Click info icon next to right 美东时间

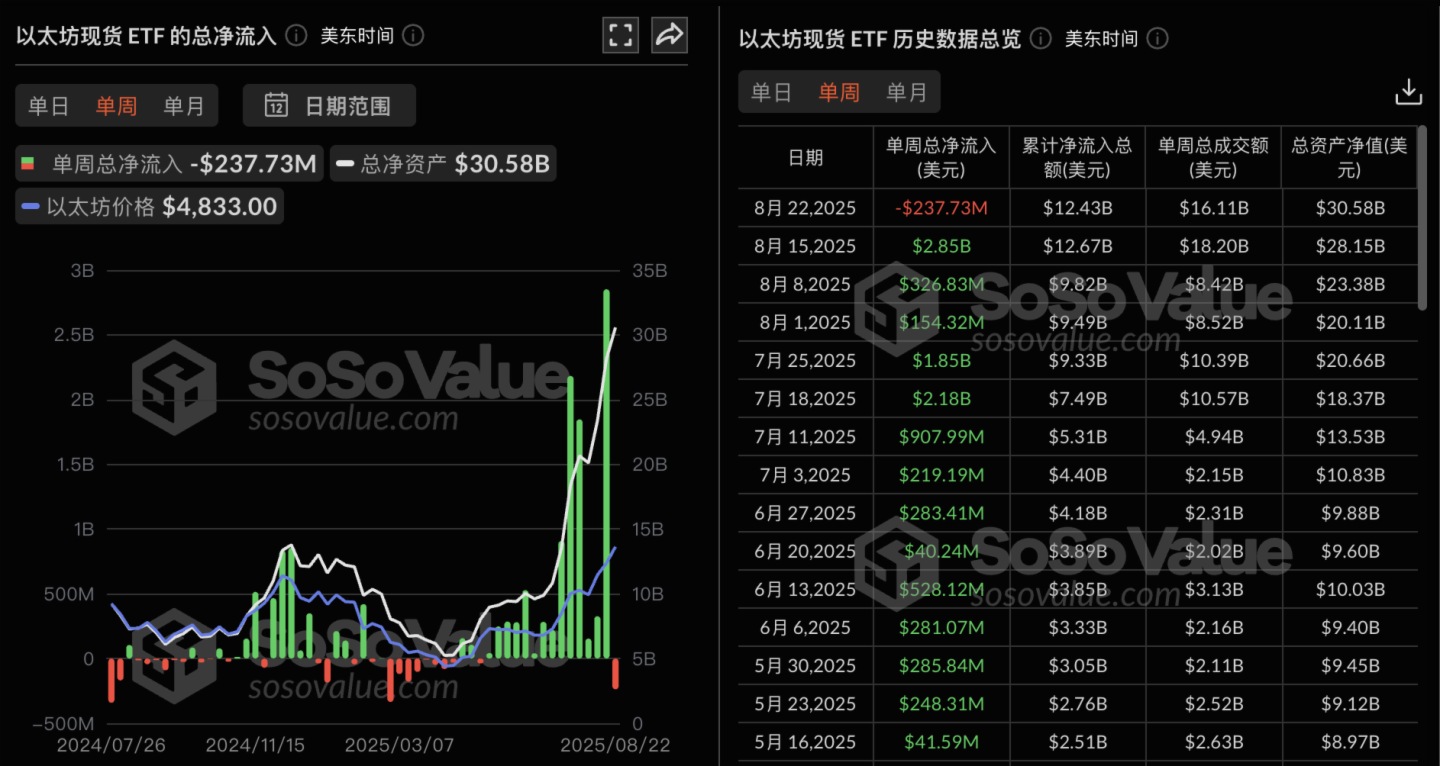(1158, 38)
